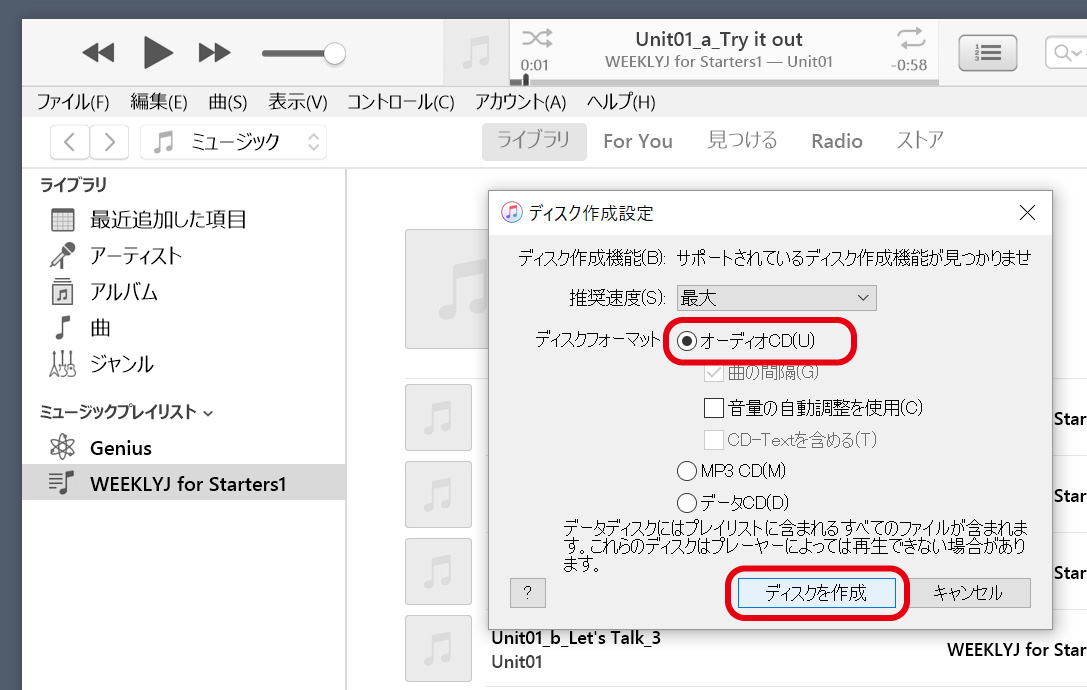Viewport: 1087px width, 690px height.
Task: Switch to the 見つける tab
Action: pos(742,141)
